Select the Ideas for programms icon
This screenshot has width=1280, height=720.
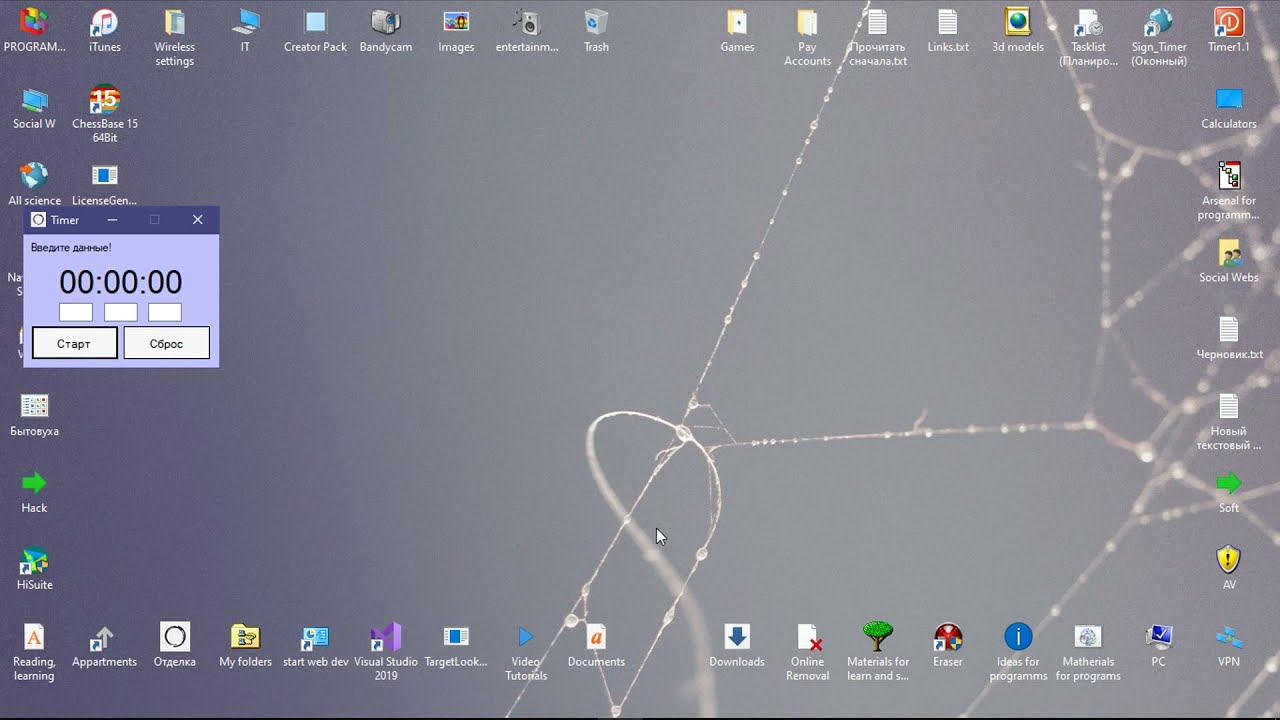[1018, 637]
